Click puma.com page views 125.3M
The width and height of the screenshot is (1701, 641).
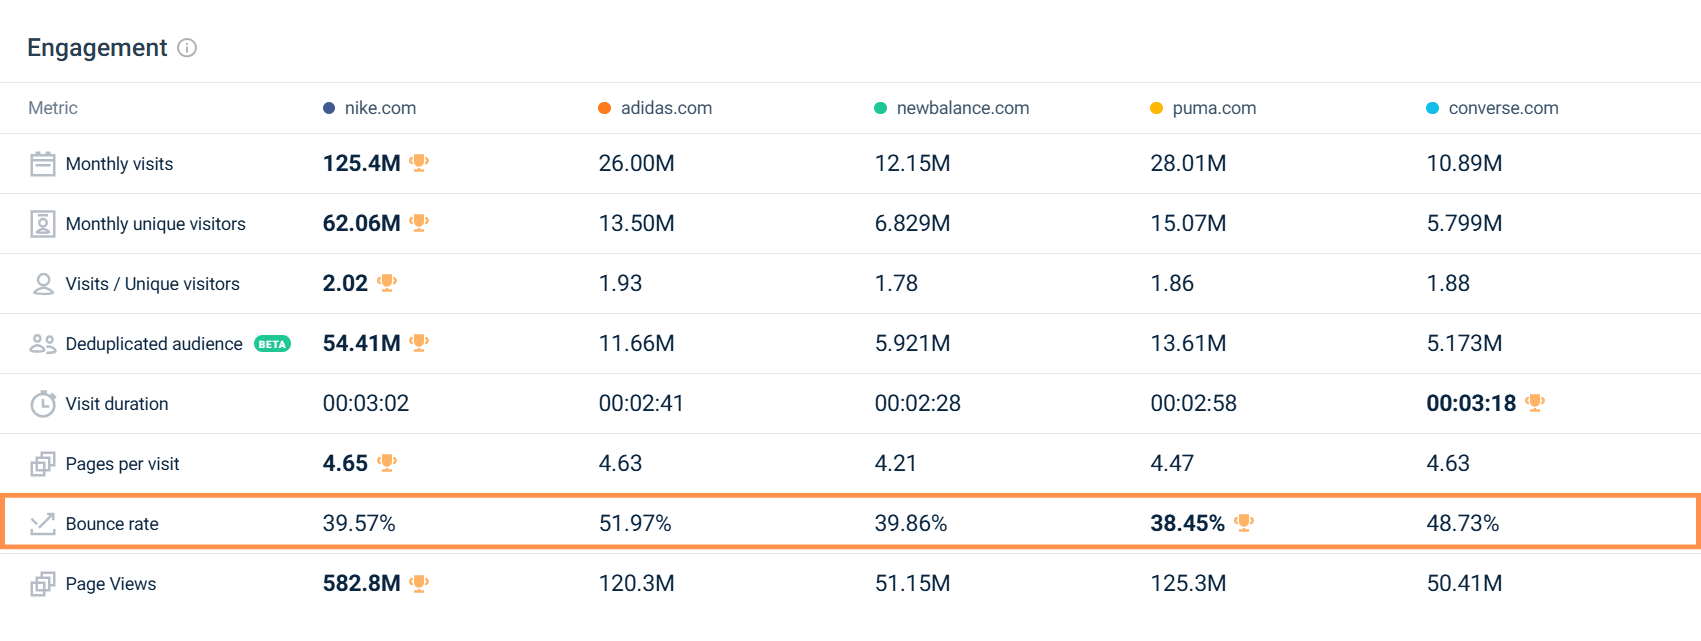click(1188, 583)
